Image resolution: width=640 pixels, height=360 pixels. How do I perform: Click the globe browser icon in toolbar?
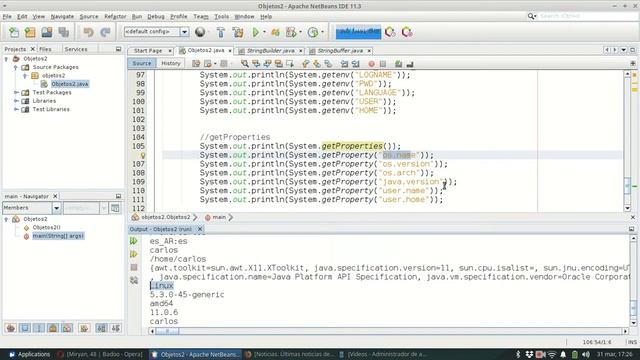(200, 32)
